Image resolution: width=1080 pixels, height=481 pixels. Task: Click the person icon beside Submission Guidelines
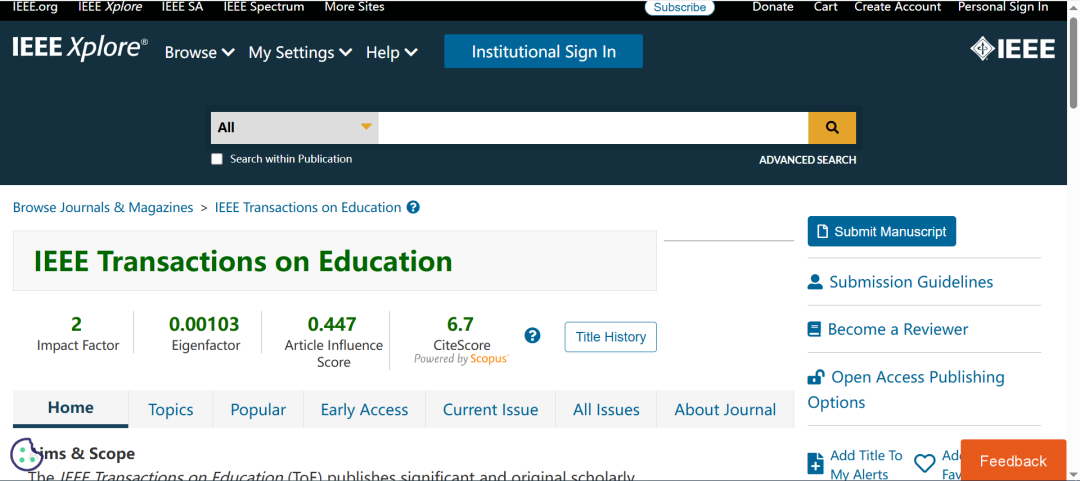816,282
